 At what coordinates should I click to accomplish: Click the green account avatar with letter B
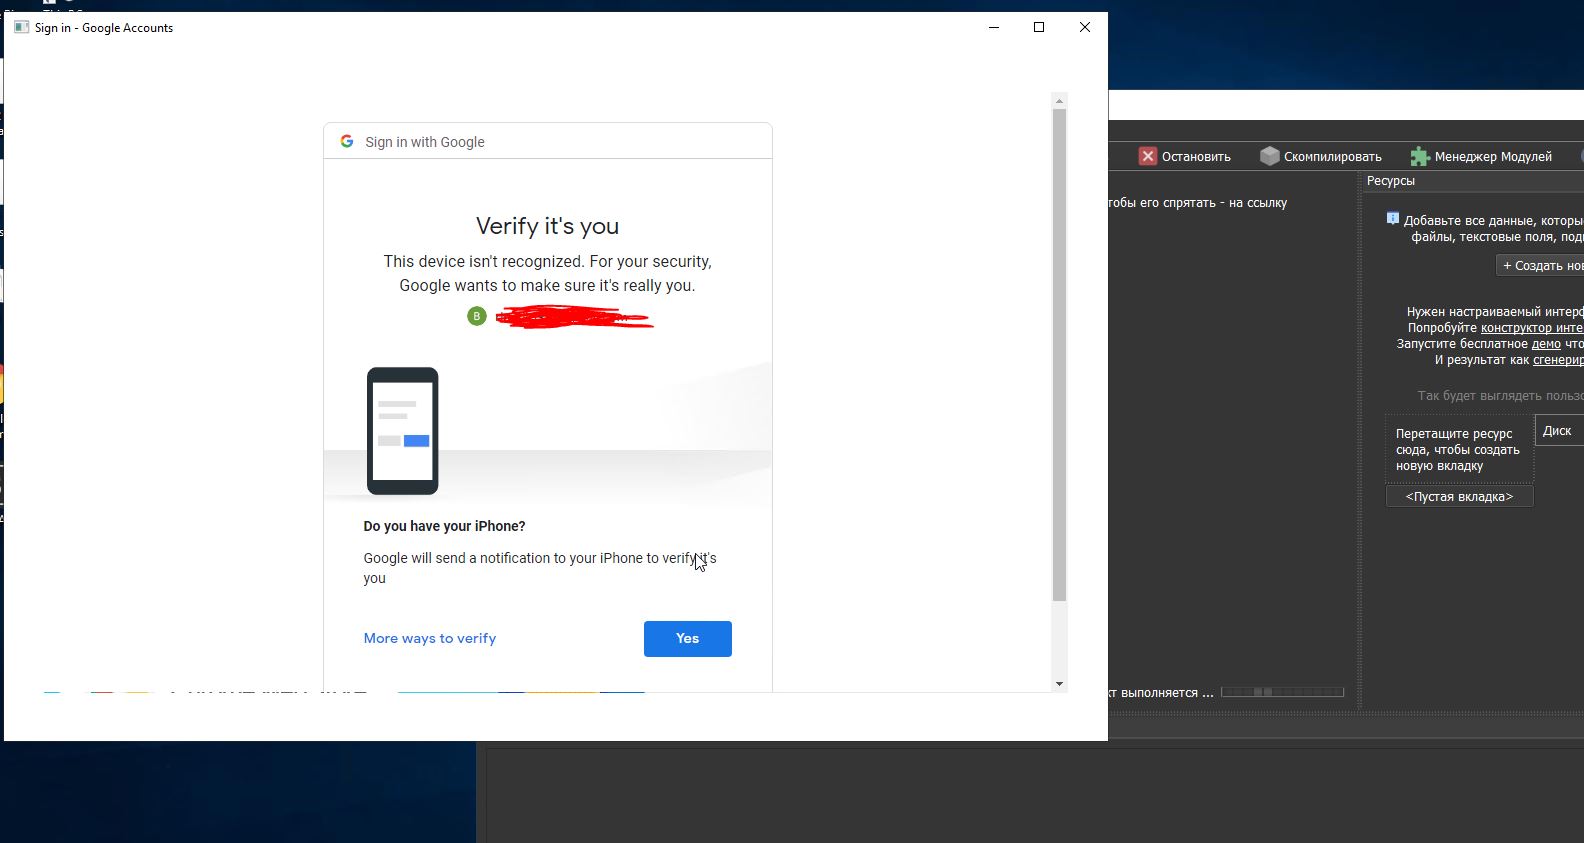coord(477,316)
